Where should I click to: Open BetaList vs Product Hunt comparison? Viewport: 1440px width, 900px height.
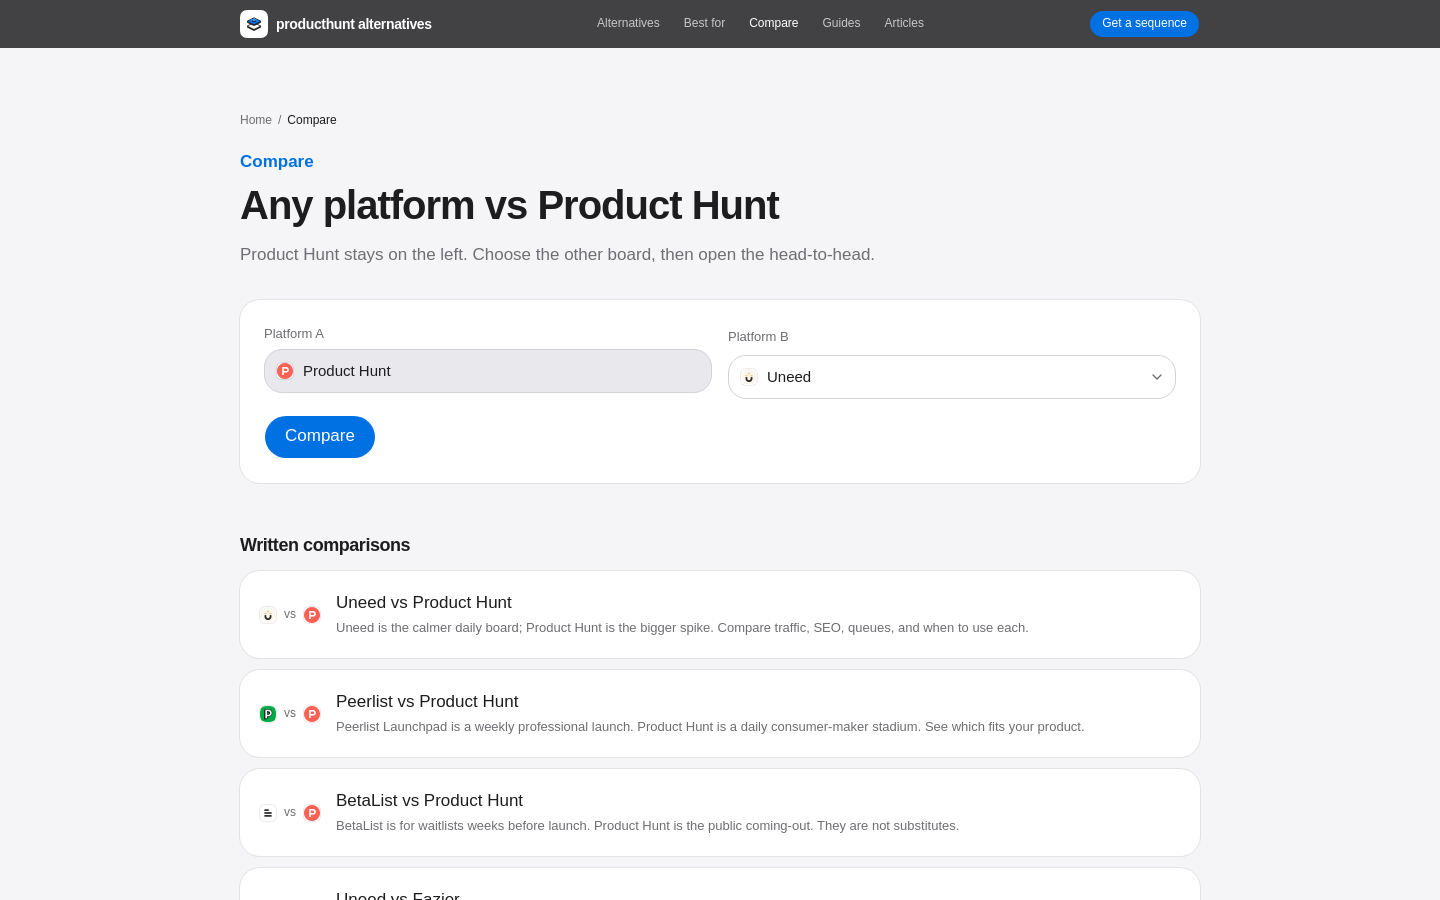(720, 813)
